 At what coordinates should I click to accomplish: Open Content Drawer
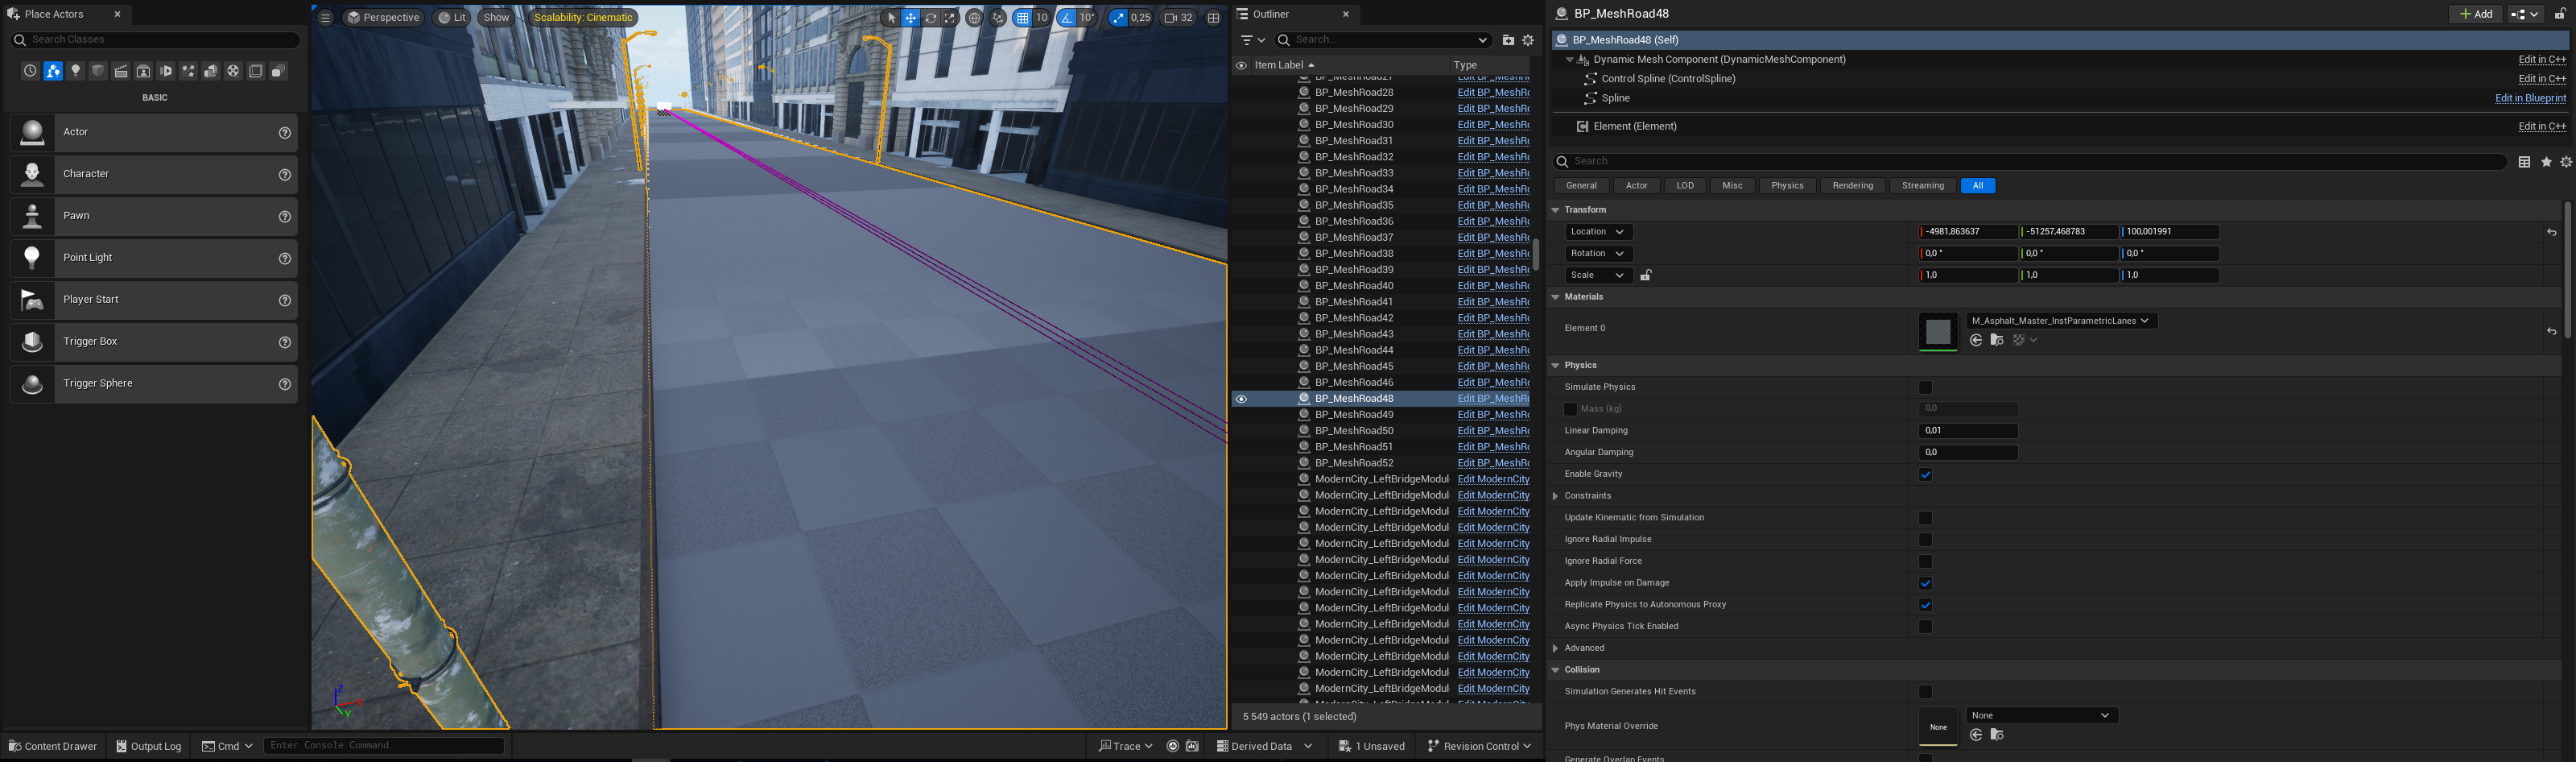53,746
